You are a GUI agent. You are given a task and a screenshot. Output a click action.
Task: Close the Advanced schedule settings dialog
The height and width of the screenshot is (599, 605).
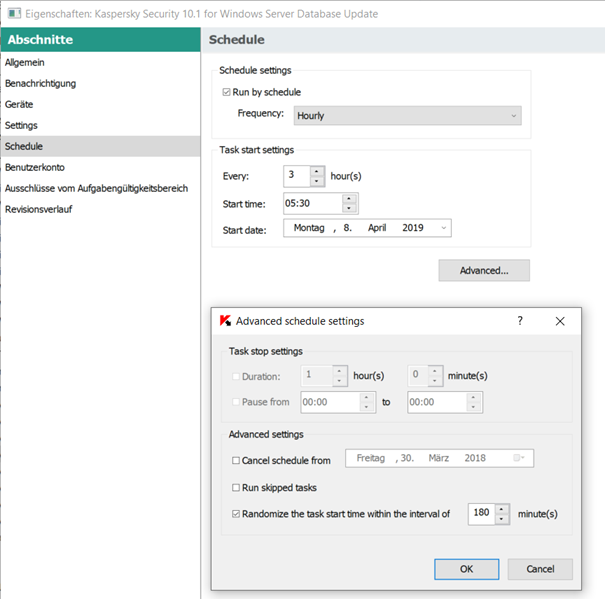pos(560,321)
